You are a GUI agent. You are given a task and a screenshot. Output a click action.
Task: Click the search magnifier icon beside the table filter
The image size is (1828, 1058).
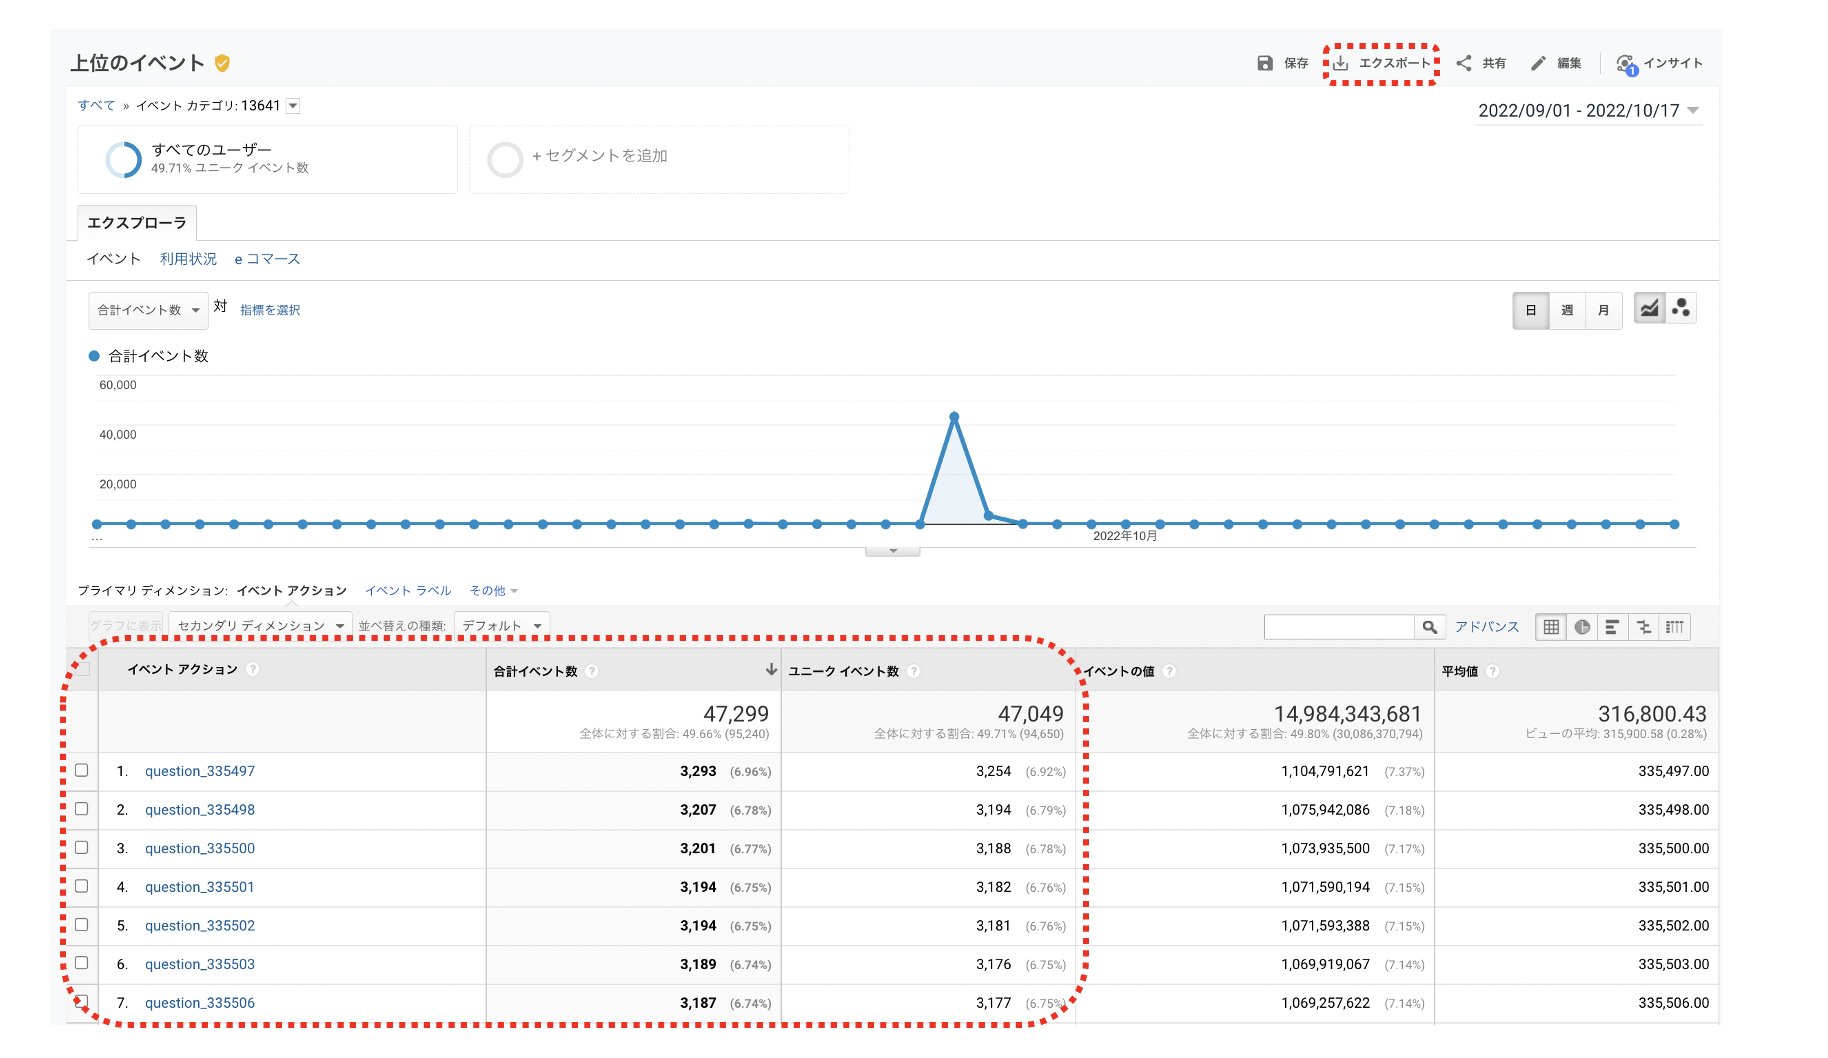1430,627
